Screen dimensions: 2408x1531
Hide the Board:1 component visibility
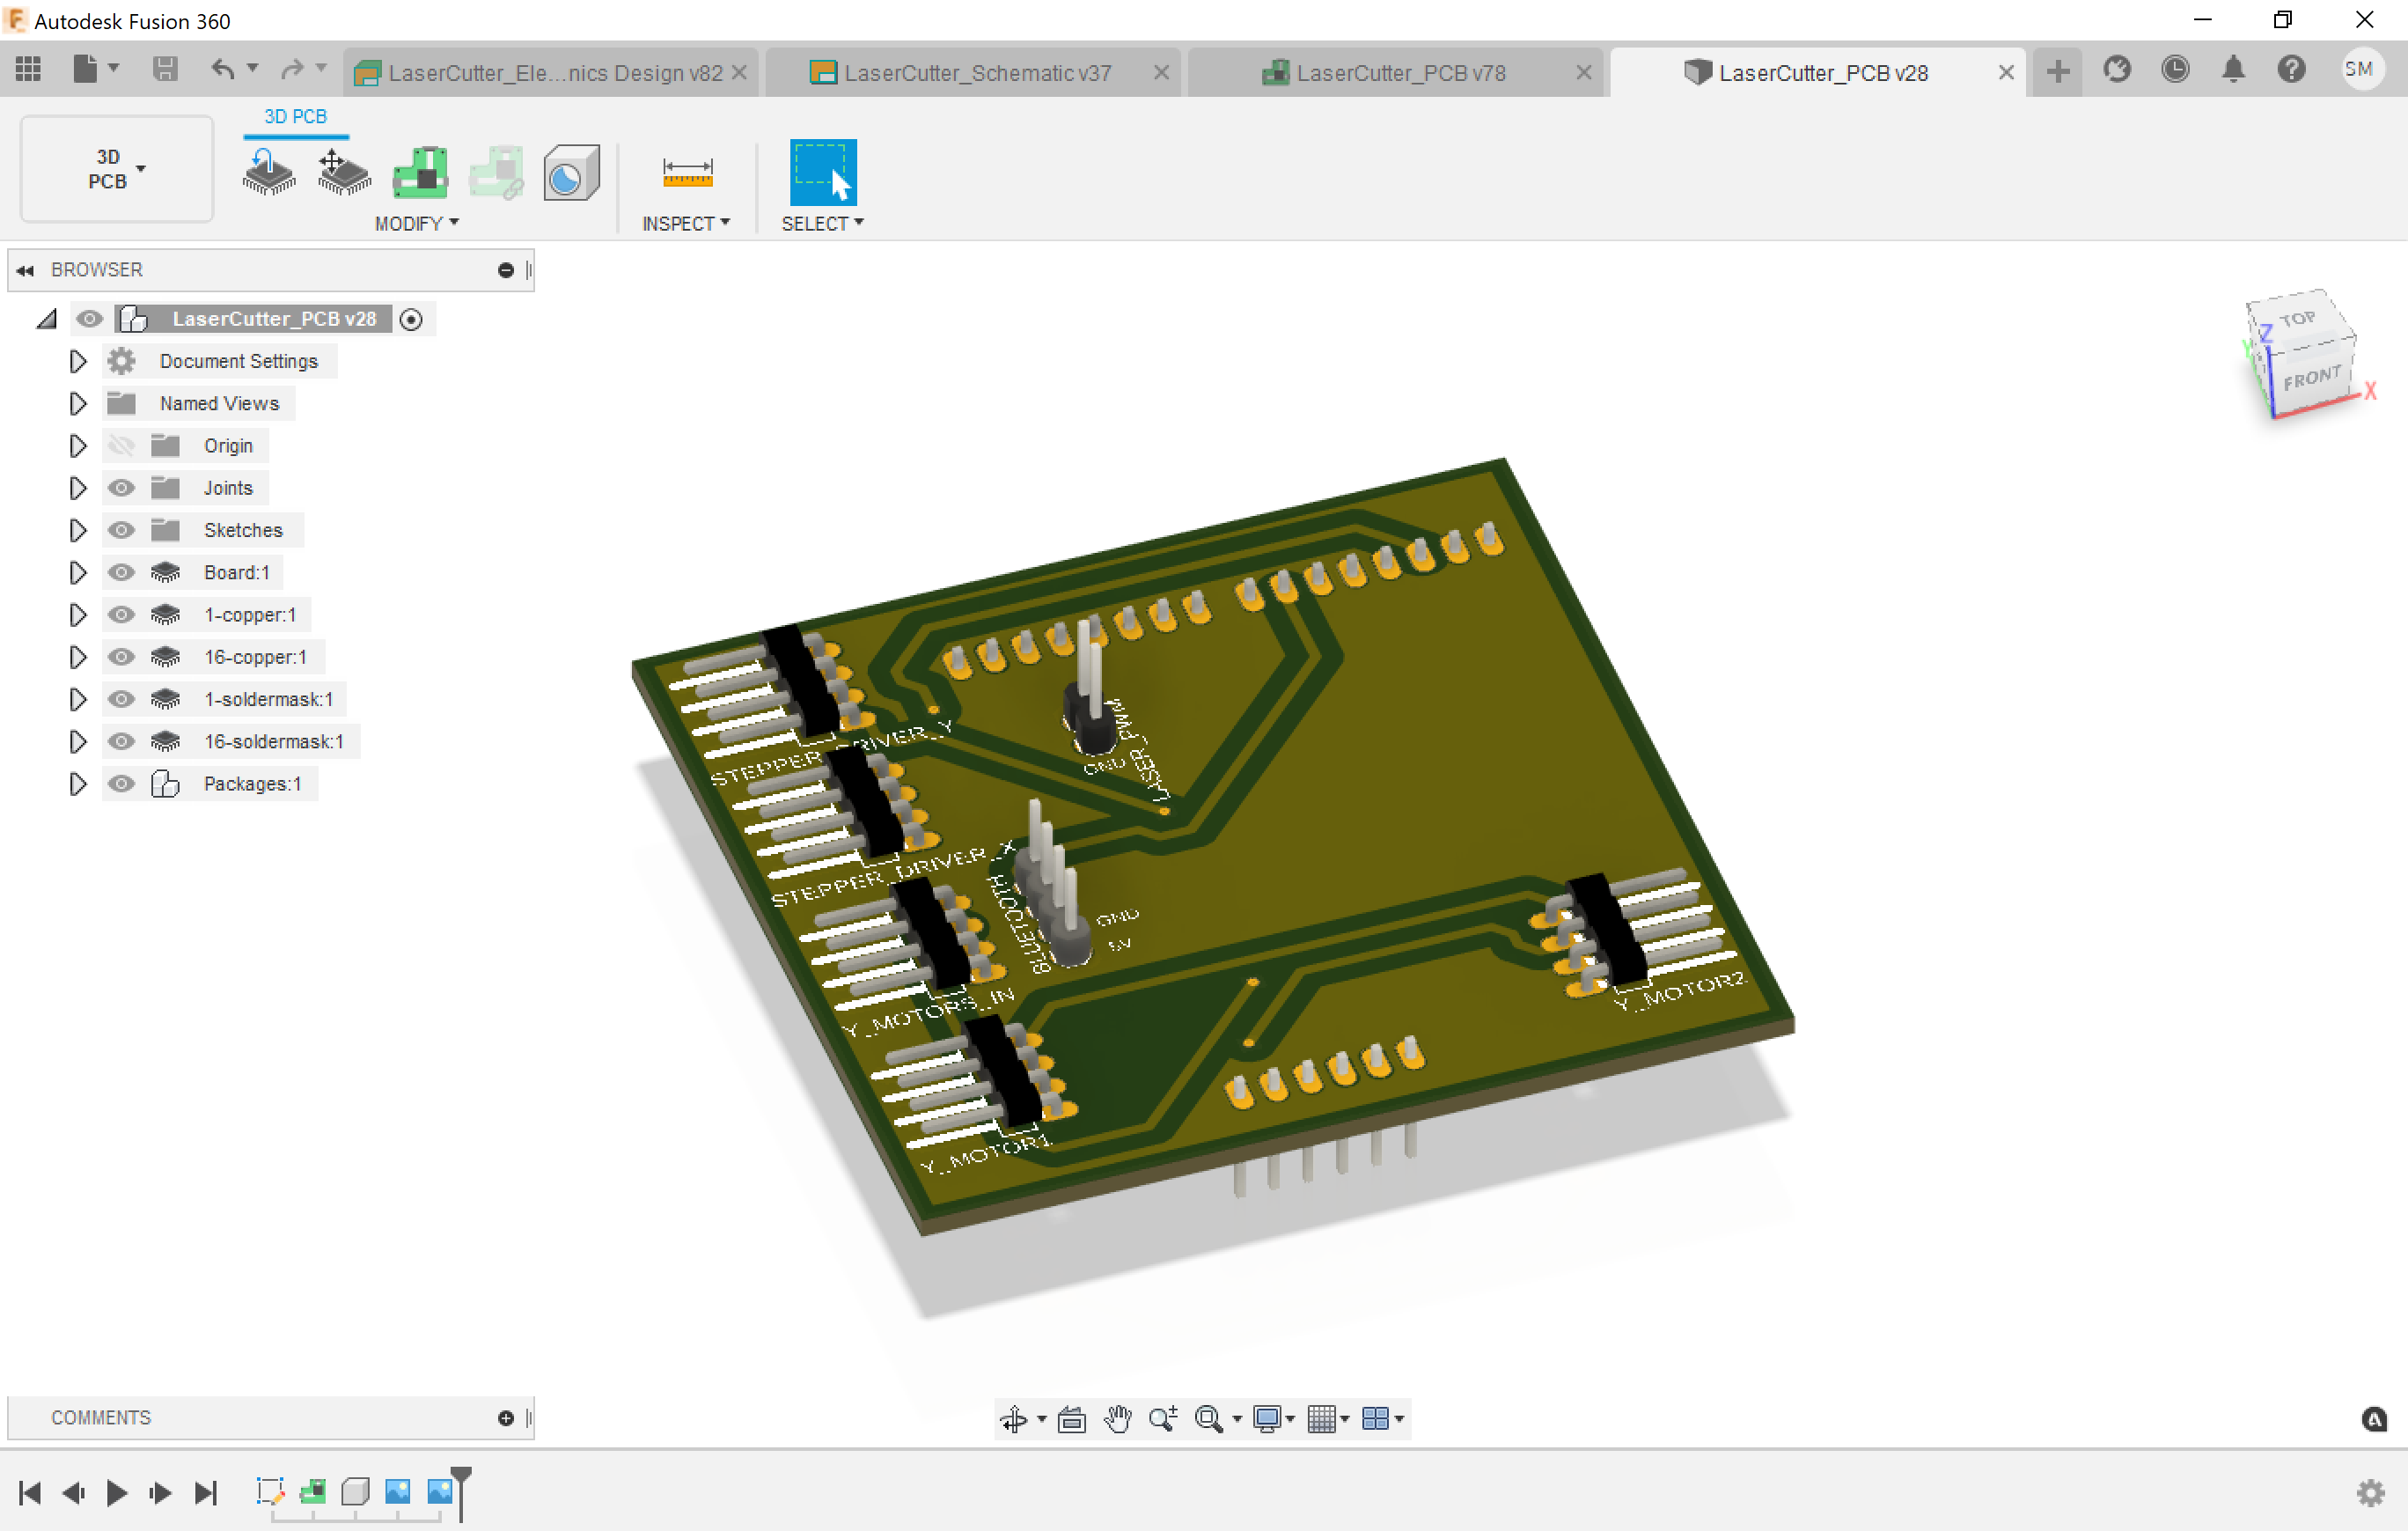point(121,572)
